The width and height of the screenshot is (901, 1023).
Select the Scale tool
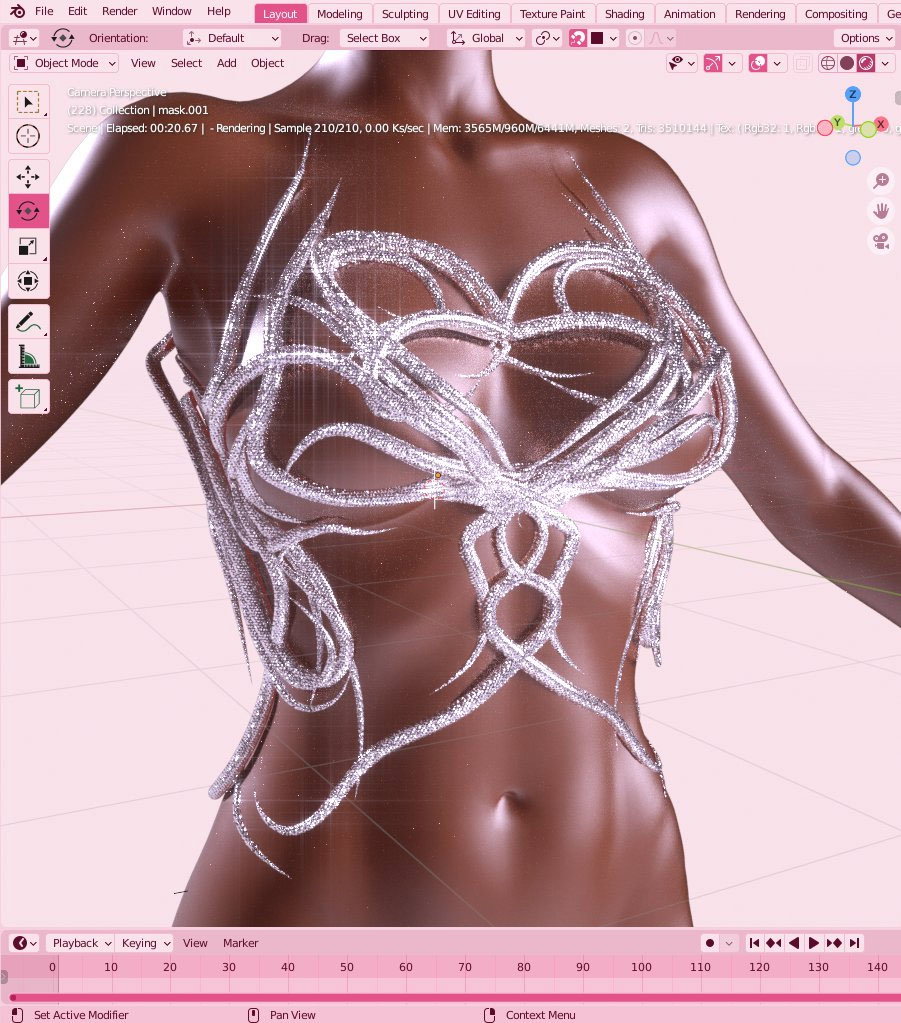[27, 246]
